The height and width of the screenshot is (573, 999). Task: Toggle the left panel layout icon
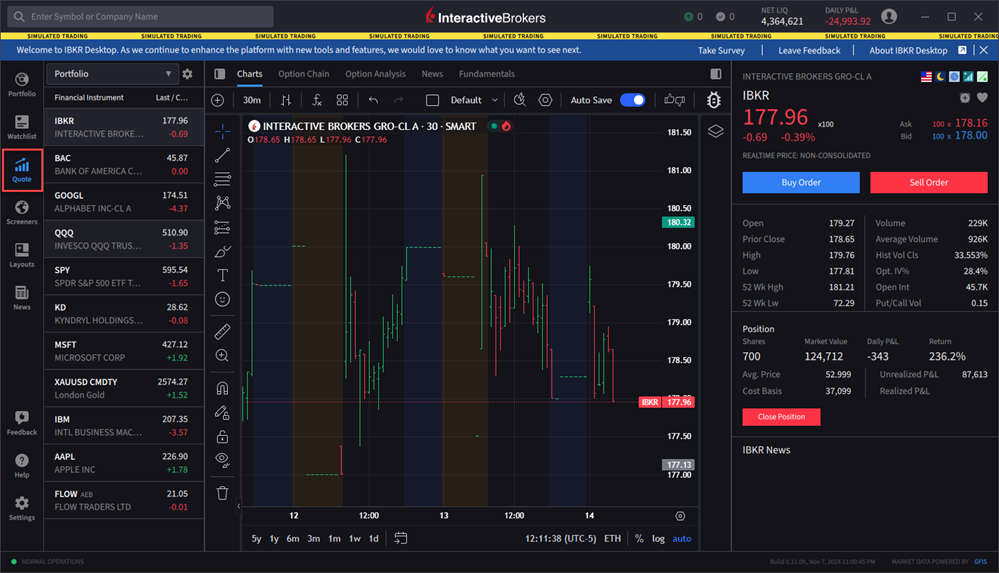[x=220, y=74]
